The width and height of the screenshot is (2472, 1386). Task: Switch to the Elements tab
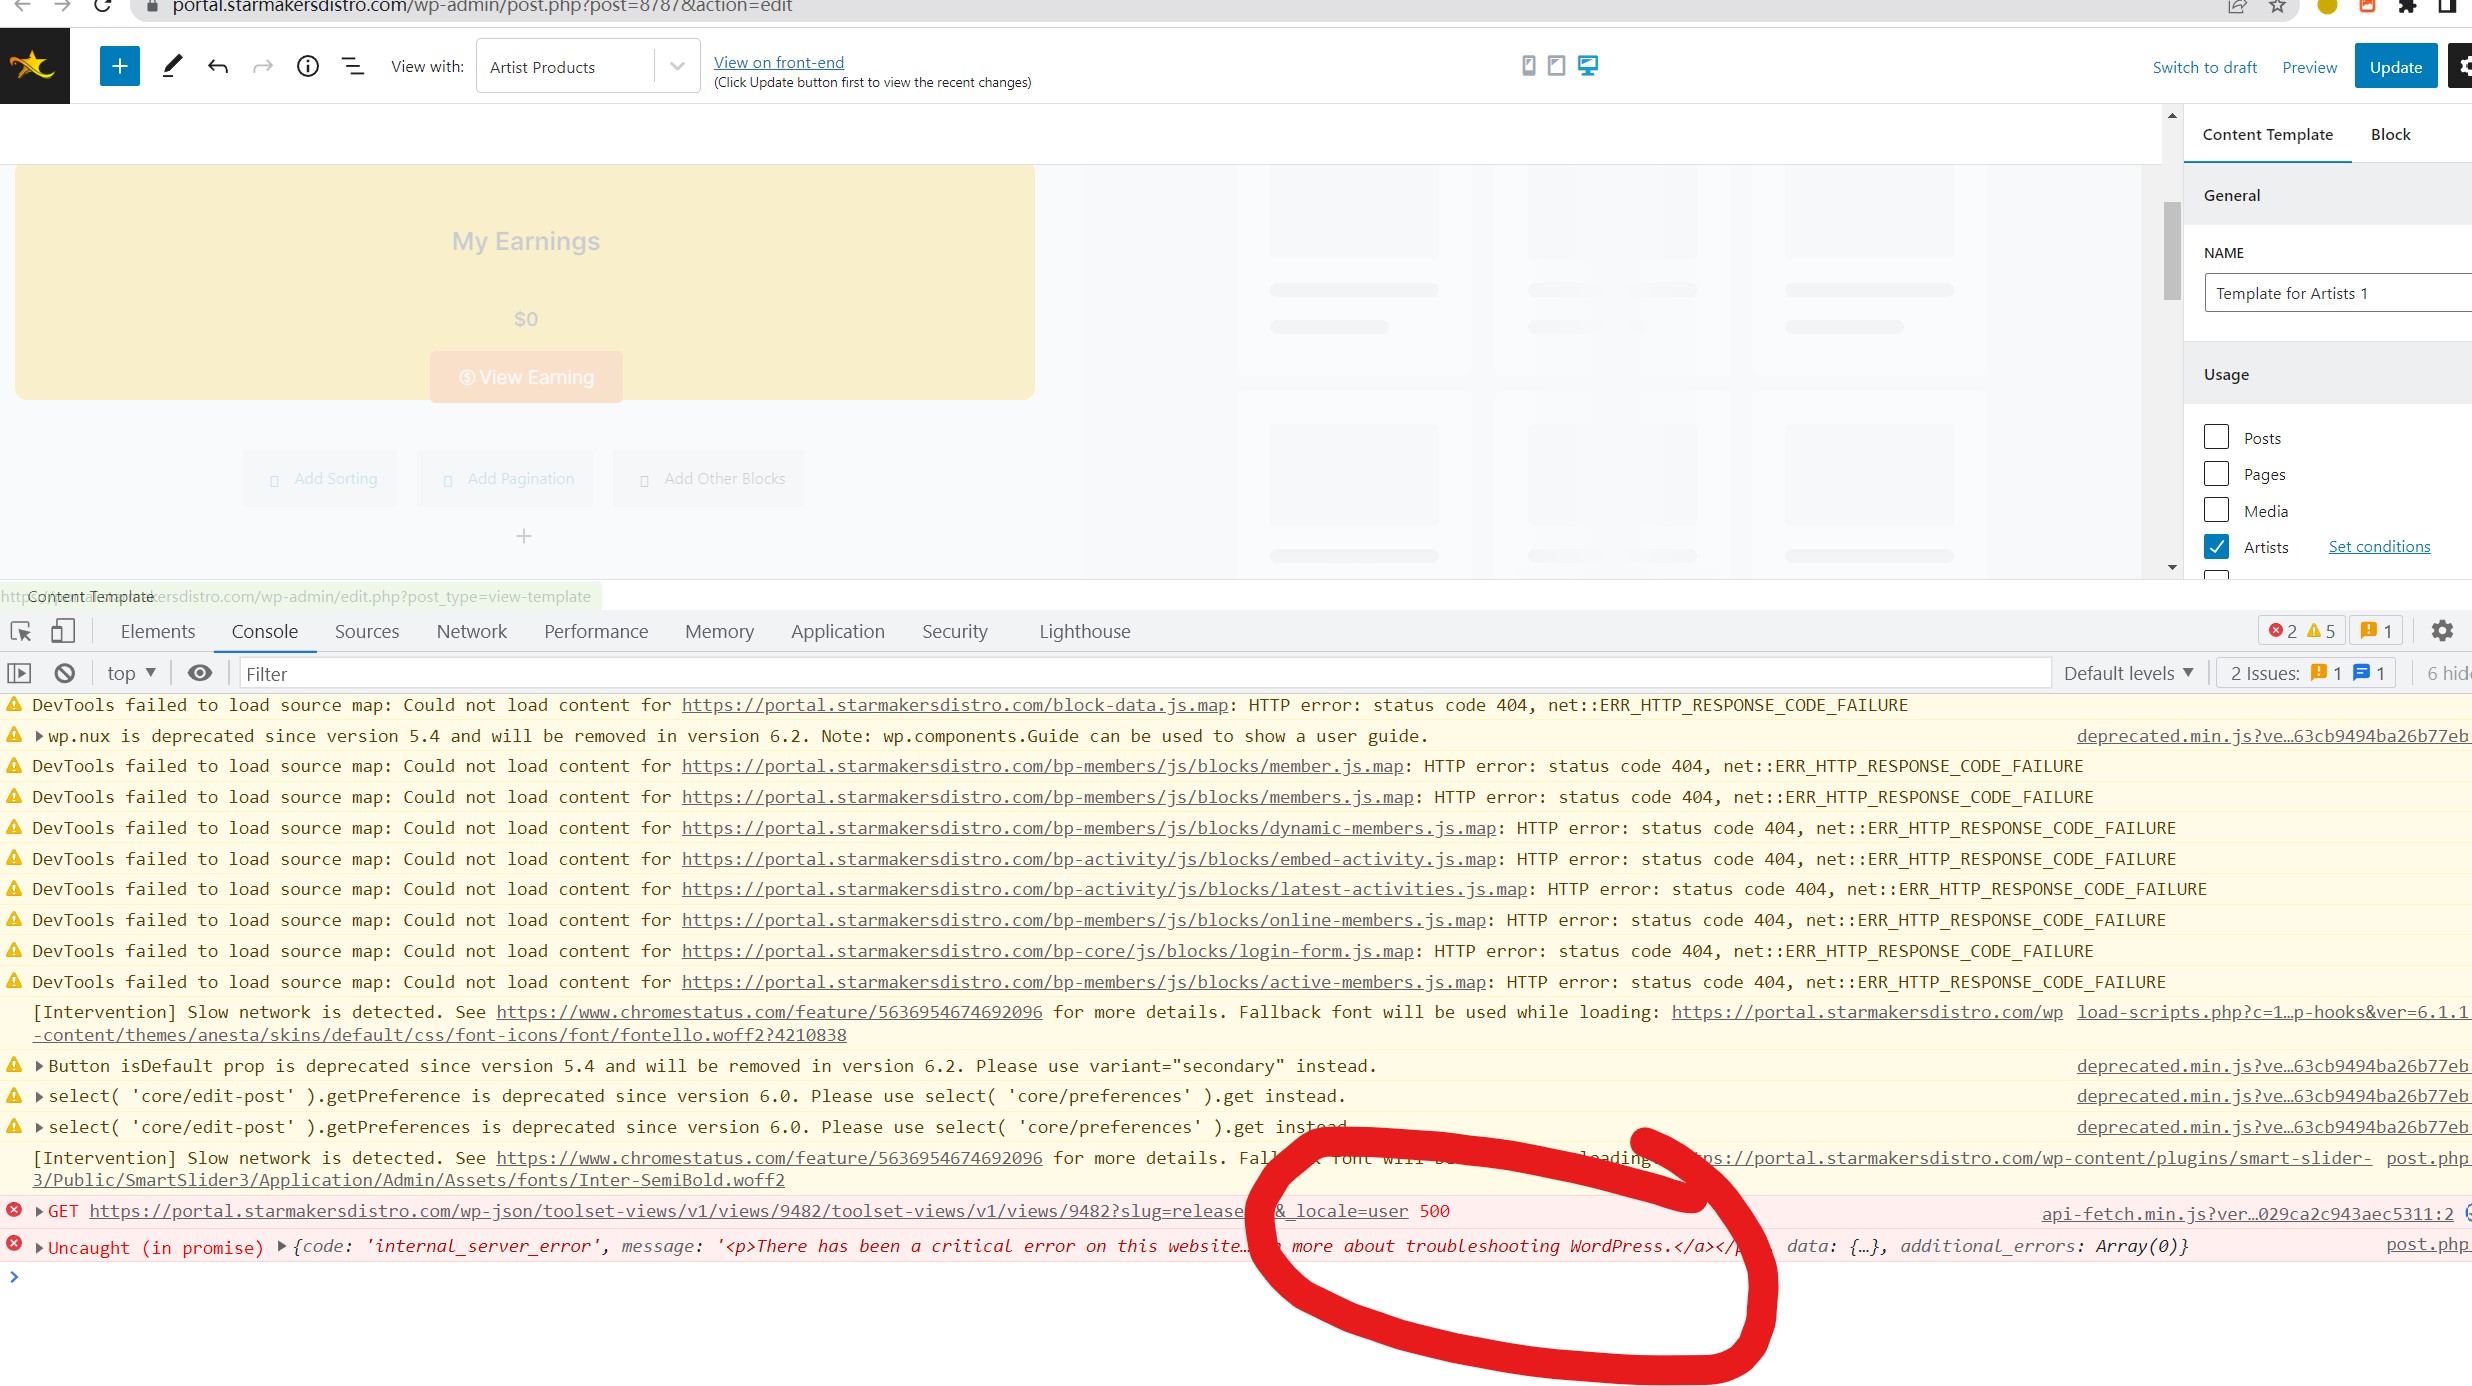pyautogui.click(x=158, y=631)
